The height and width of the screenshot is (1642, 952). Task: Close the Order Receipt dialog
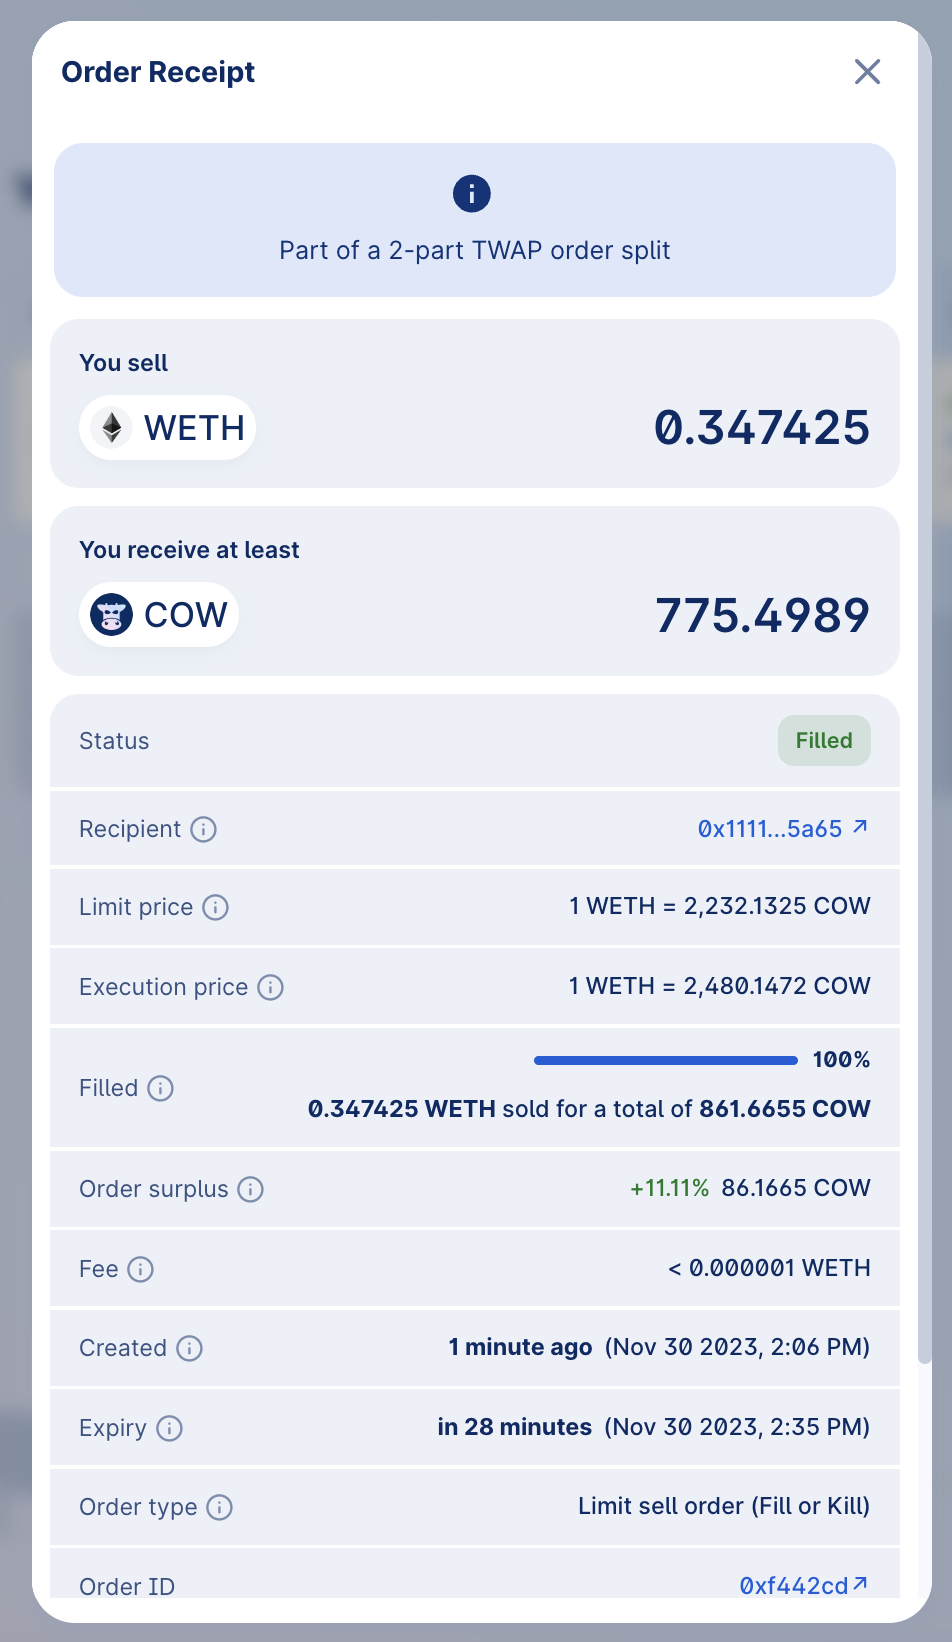(867, 72)
